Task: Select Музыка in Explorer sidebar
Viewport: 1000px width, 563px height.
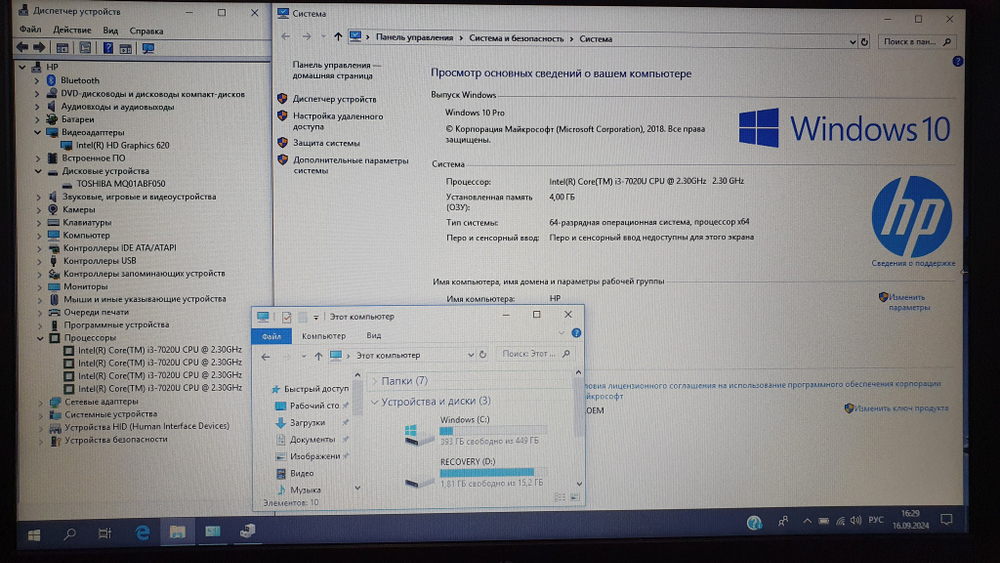Action: [x=305, y=490]
